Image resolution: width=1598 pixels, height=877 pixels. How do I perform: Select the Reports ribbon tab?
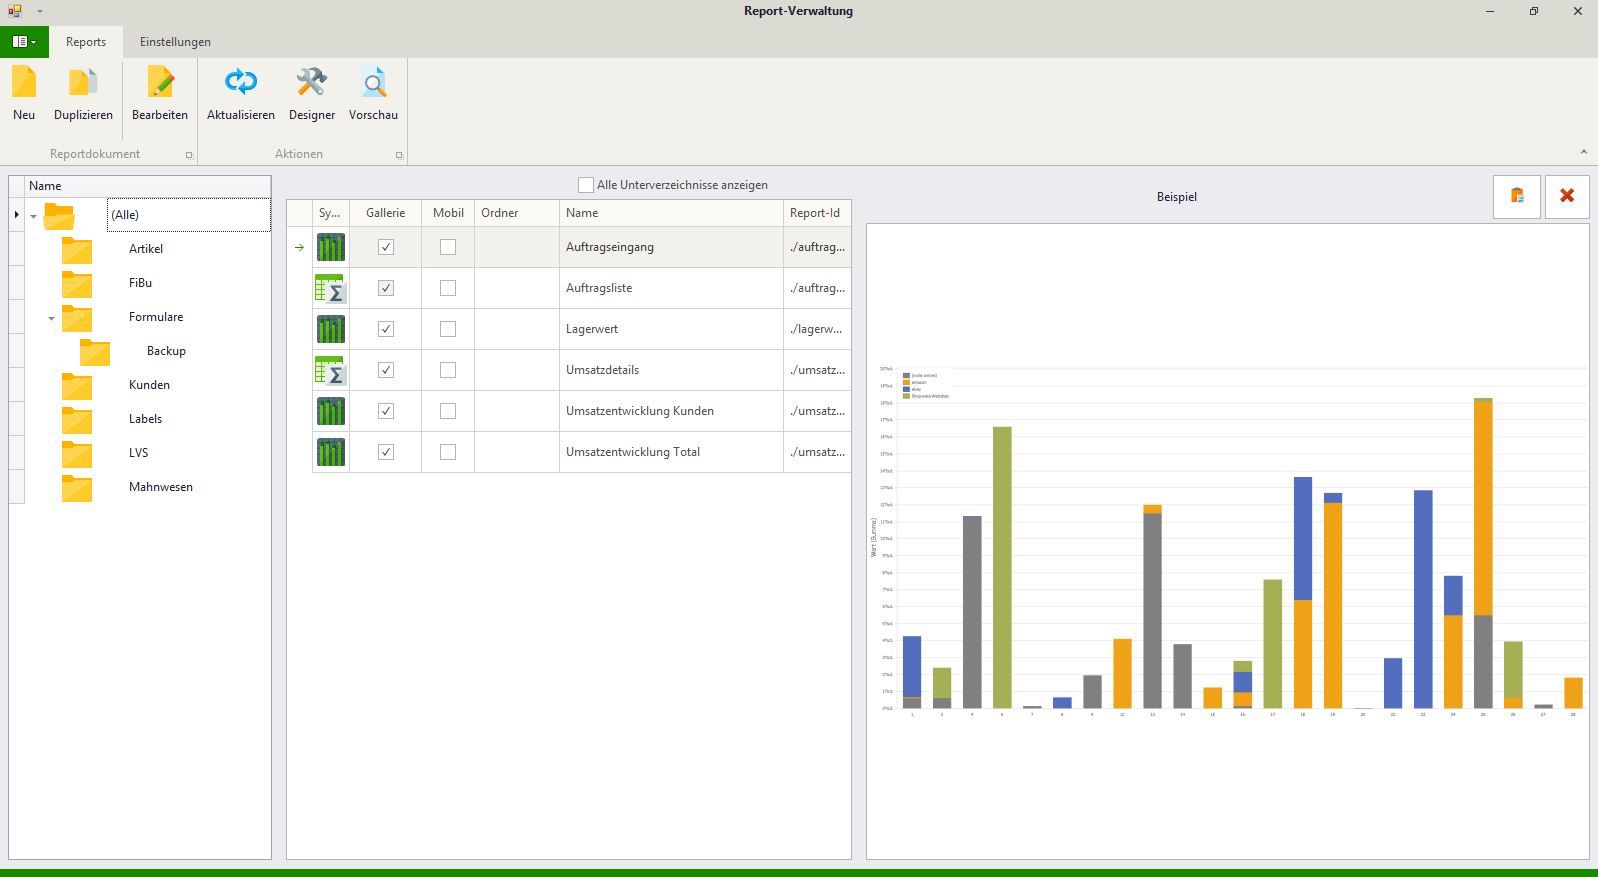coord(86,42)
